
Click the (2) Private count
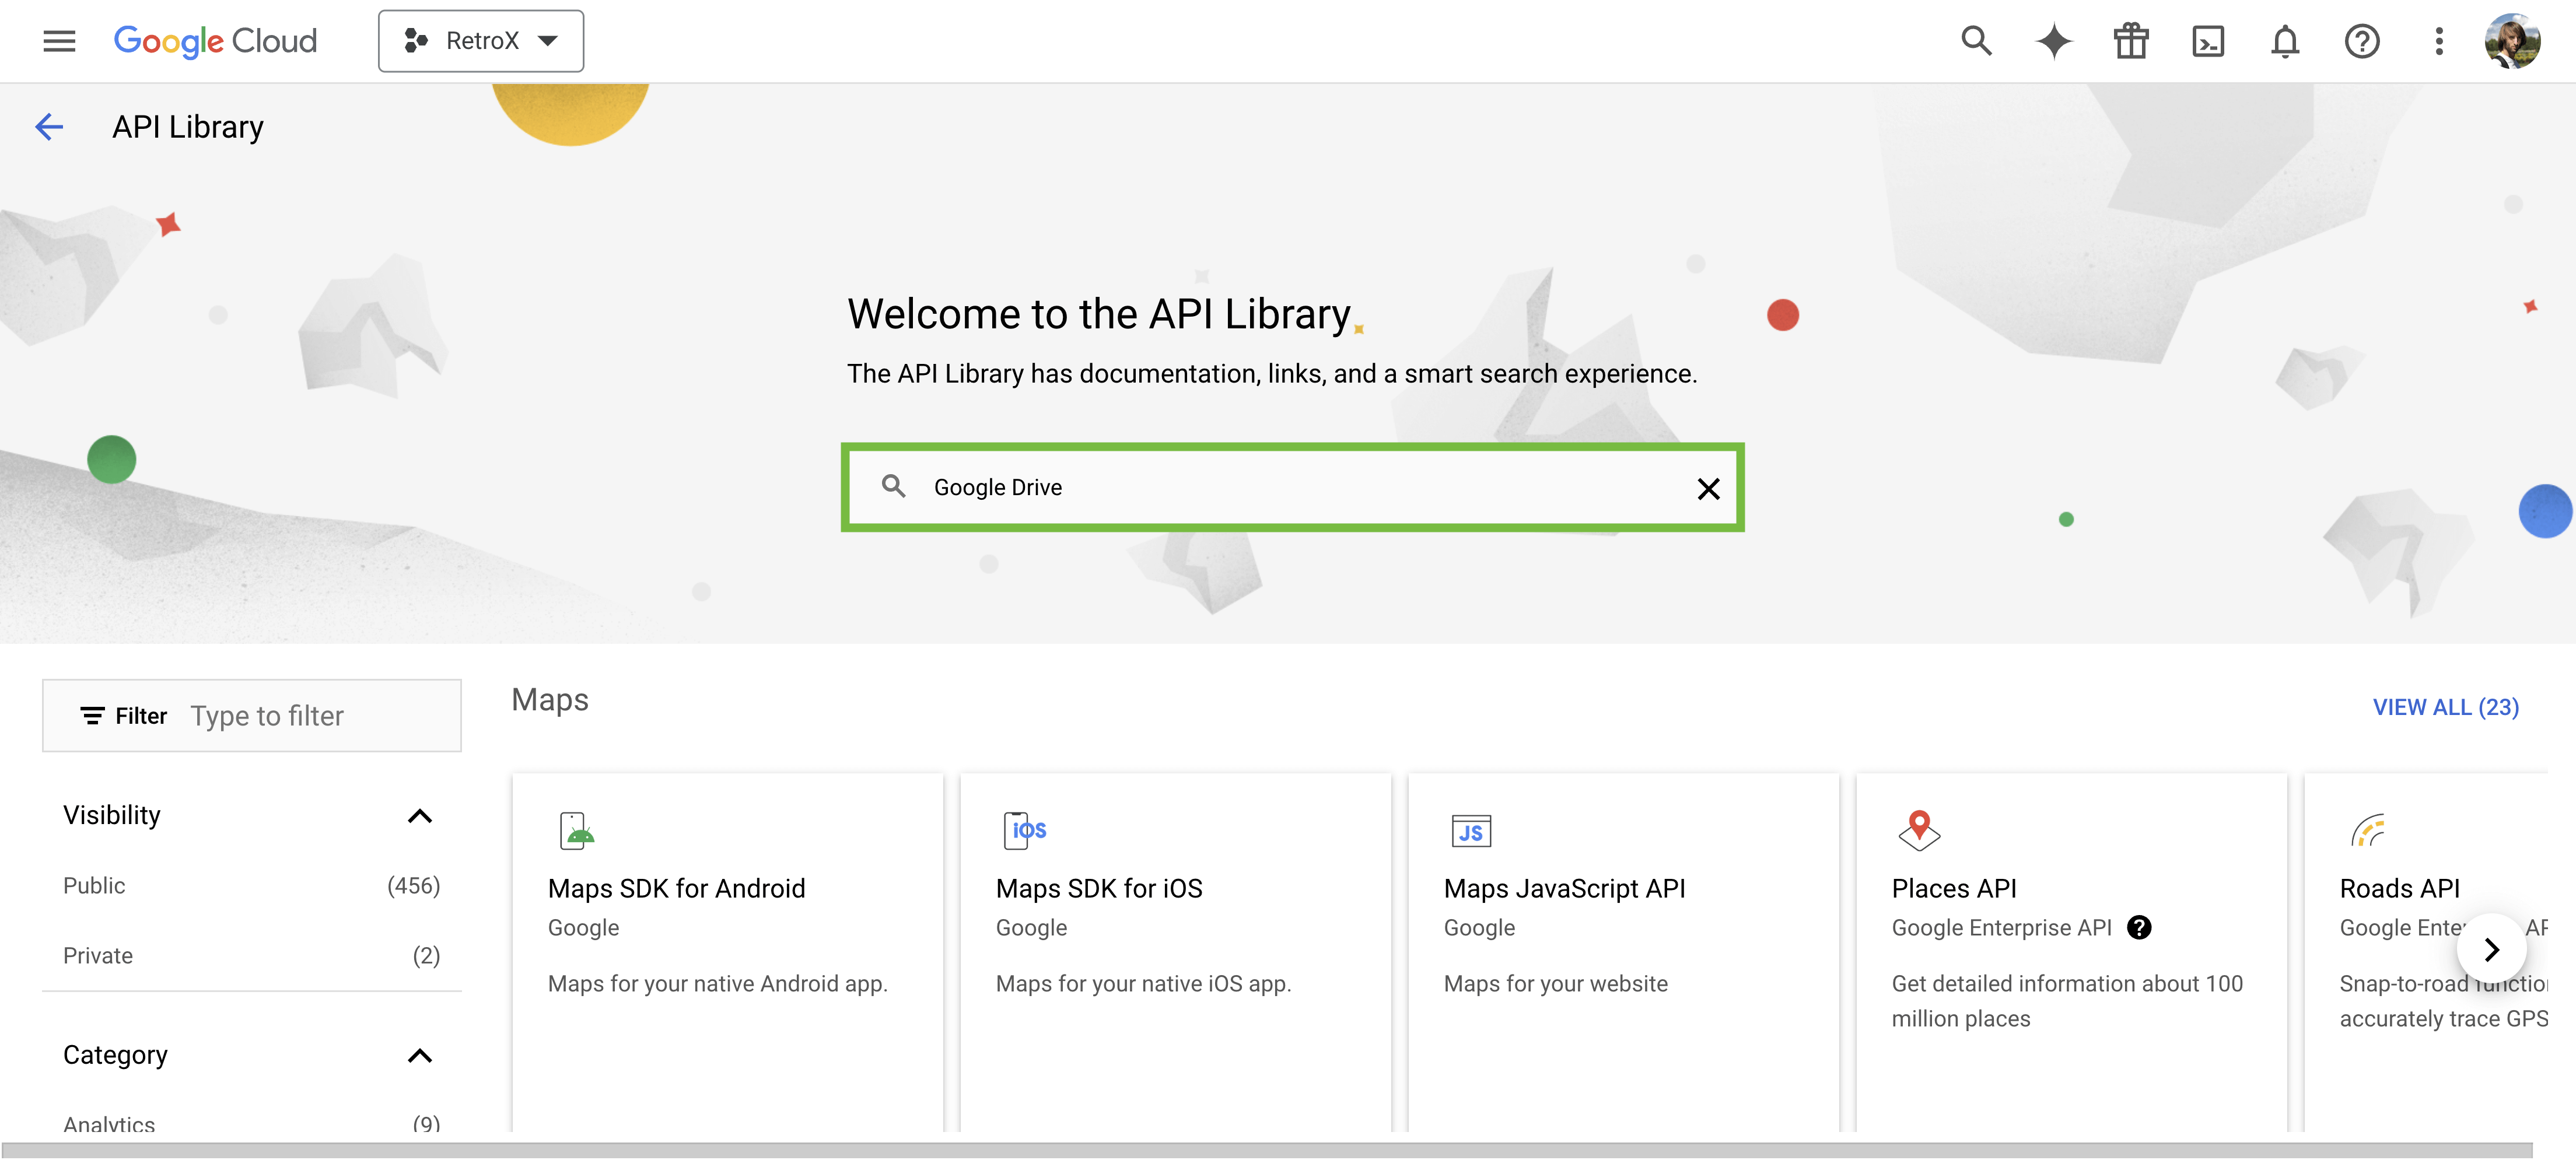[x=426, y=956]
